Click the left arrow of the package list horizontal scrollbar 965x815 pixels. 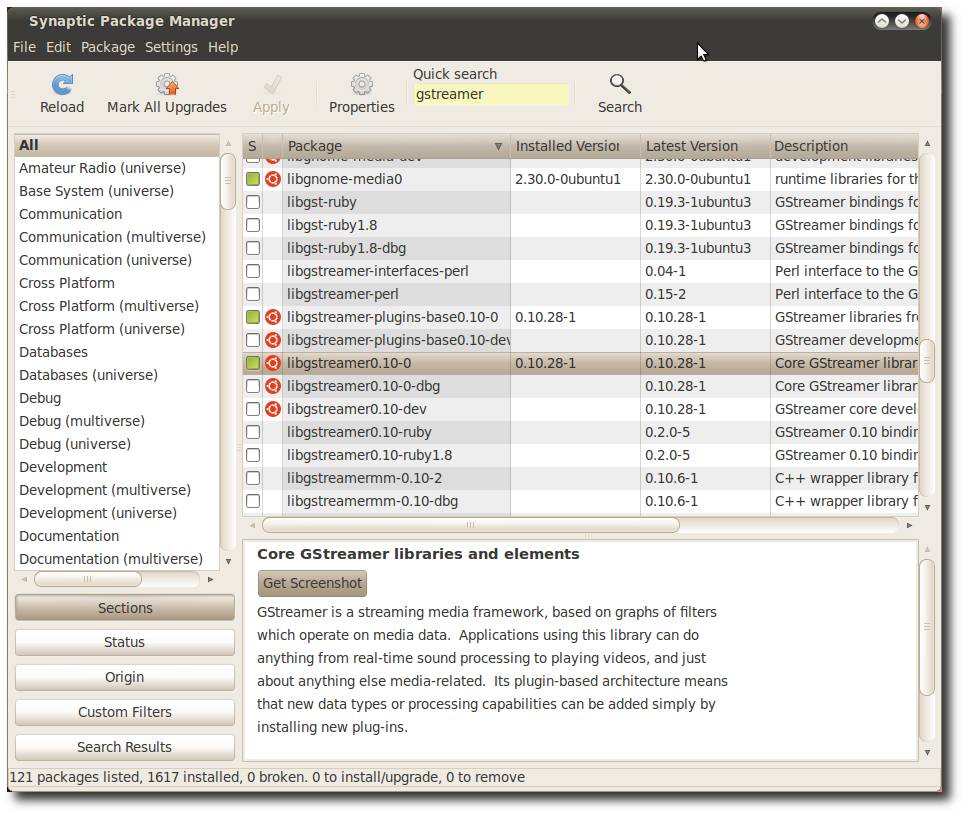click(x=252, y=526)
